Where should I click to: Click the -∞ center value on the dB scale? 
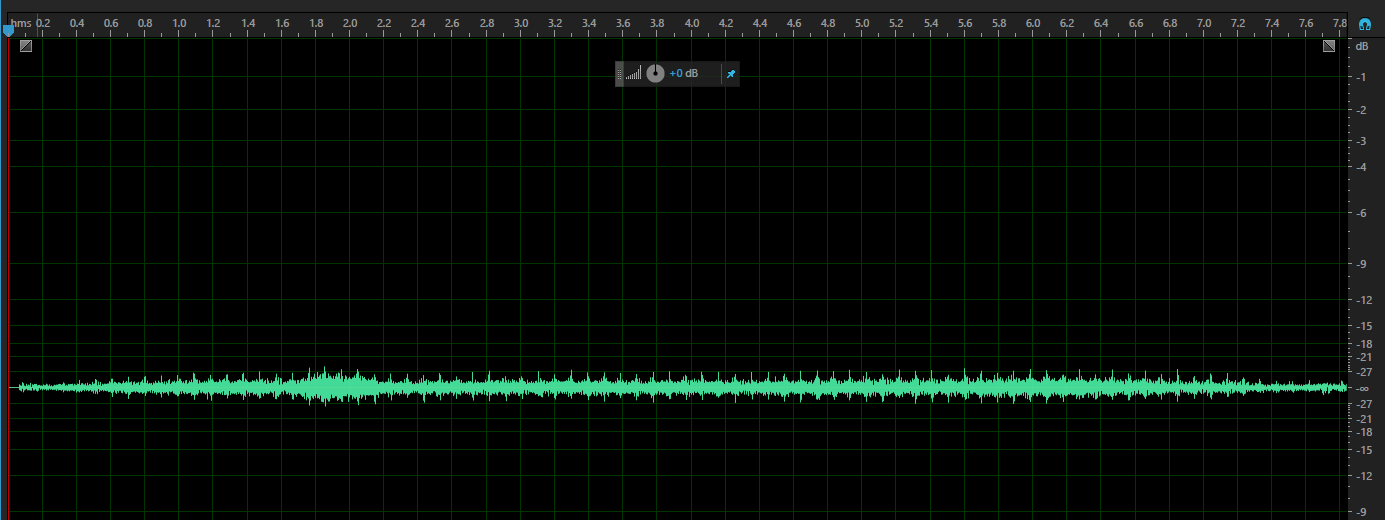coord(1362,388)
